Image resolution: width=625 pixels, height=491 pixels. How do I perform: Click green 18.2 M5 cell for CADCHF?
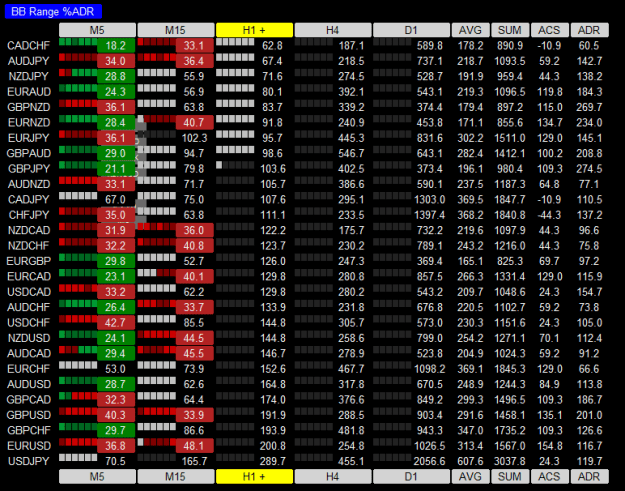coord(116,46)
